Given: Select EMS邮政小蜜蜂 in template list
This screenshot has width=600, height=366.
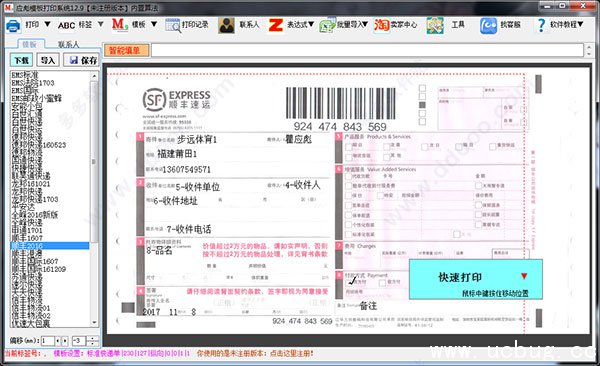Looking at the screenshot, I should click(36, 98).
